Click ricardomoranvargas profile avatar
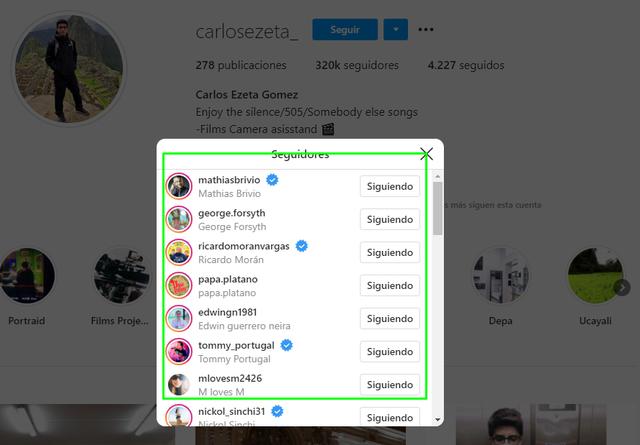640x445 pixels. [179, 252]
